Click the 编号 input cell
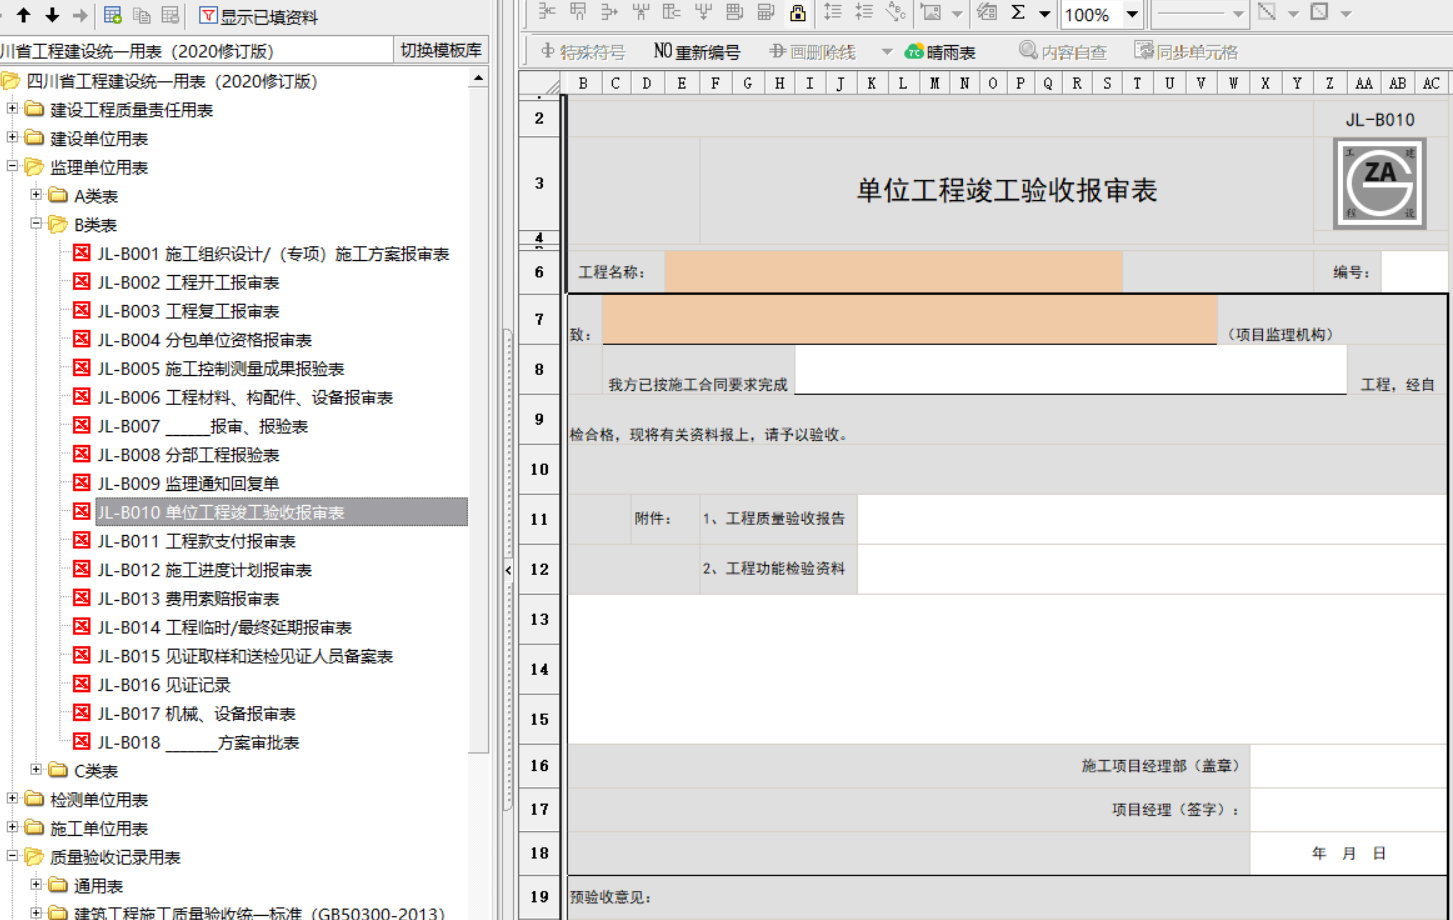 coord(1414,272)
